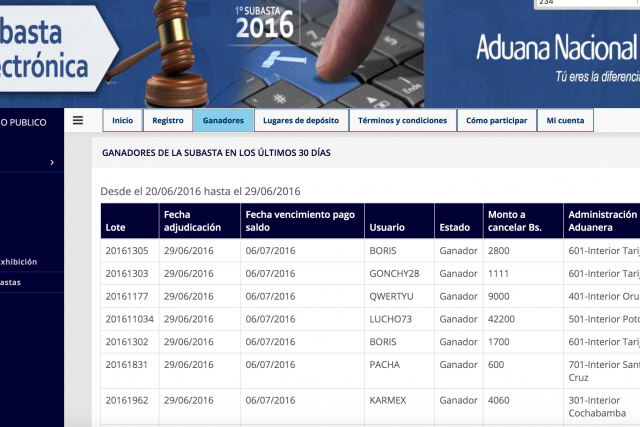Open the Inicio tab
The width and height of the screenshot is (640, 427).
(x=122, y=120)
